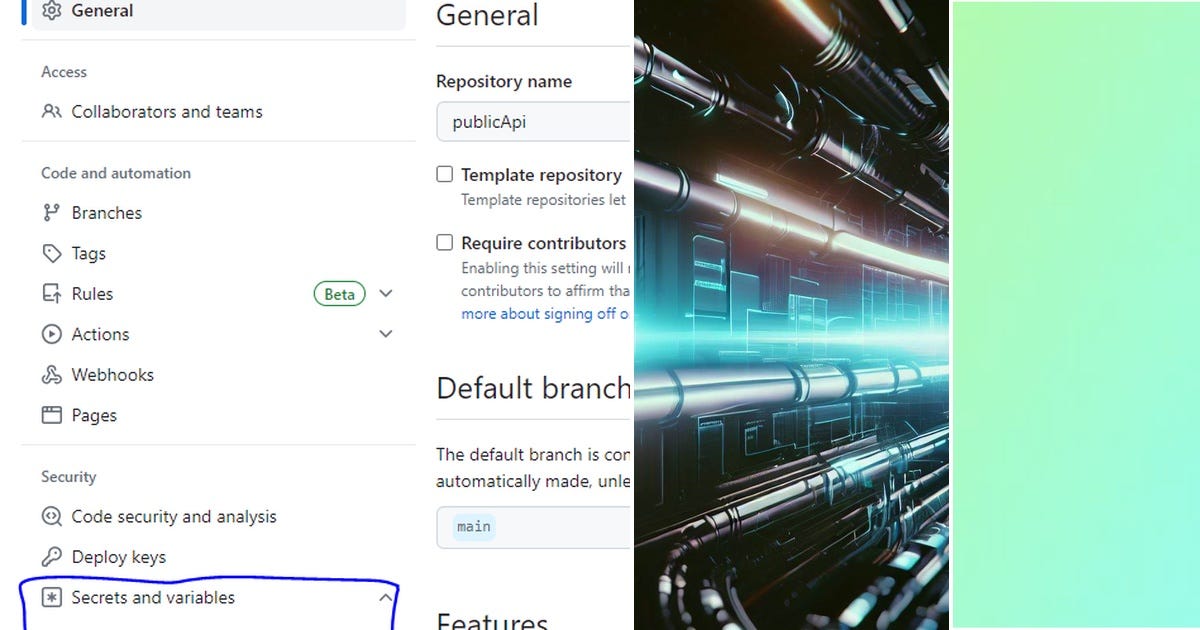The height and width of the screenshot is (630, 1200).
Task: Collapse the Secrets and variables chevron
Action: pyautogui.click(x=386, y=598)
